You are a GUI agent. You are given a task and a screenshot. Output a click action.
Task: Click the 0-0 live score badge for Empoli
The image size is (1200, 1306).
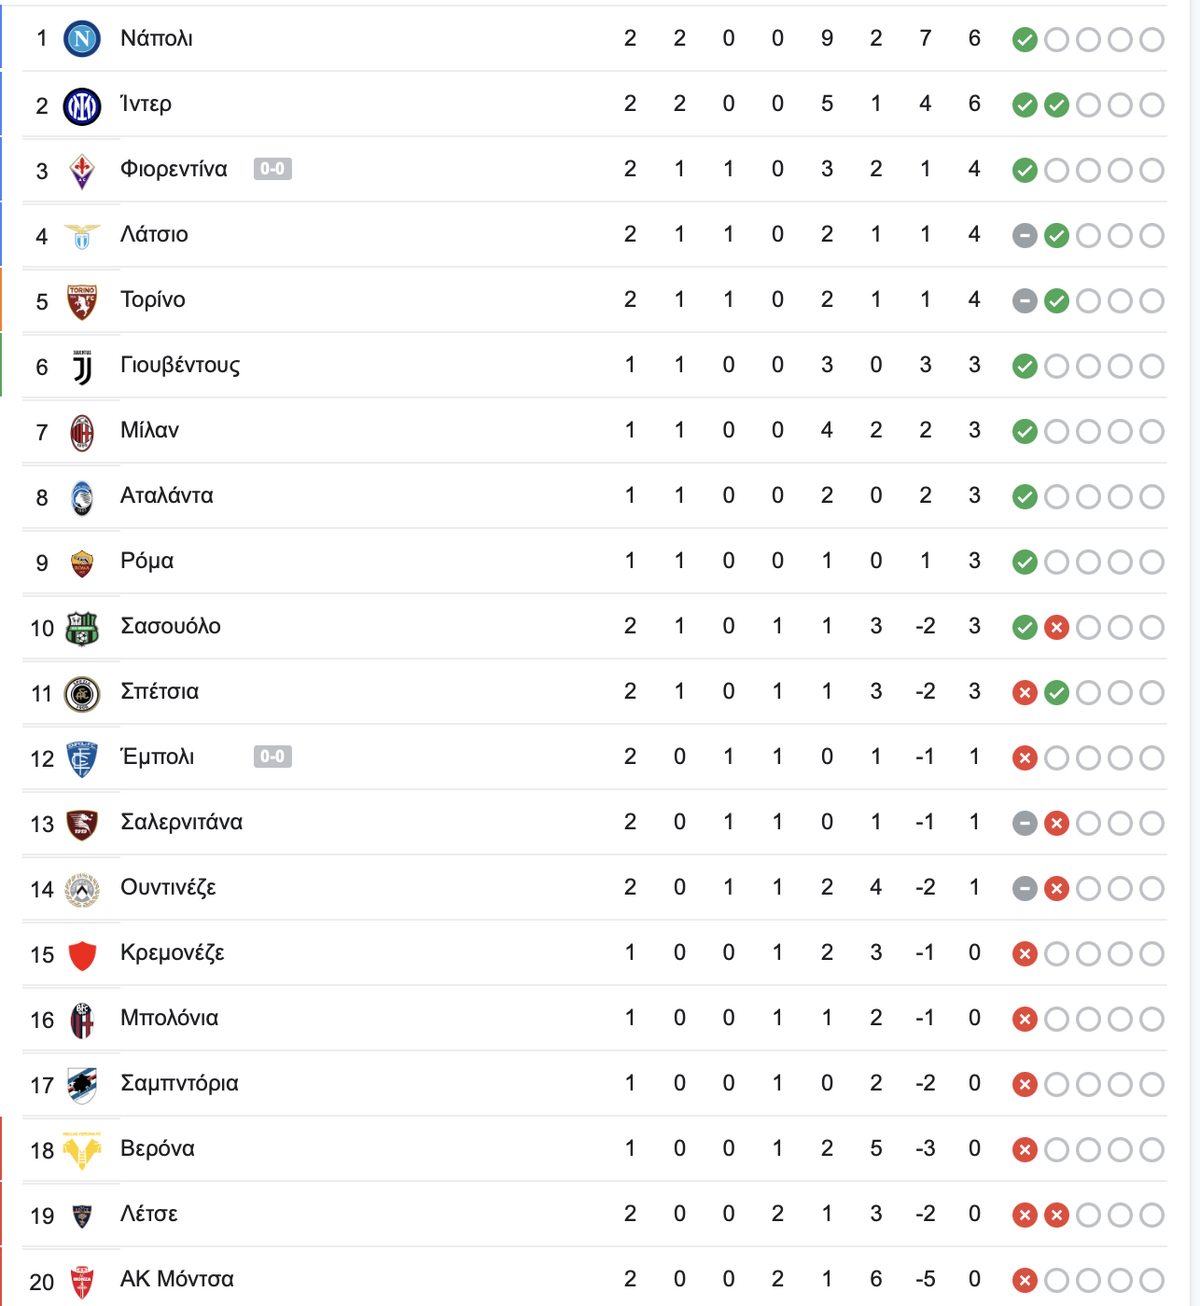(272, 756)
